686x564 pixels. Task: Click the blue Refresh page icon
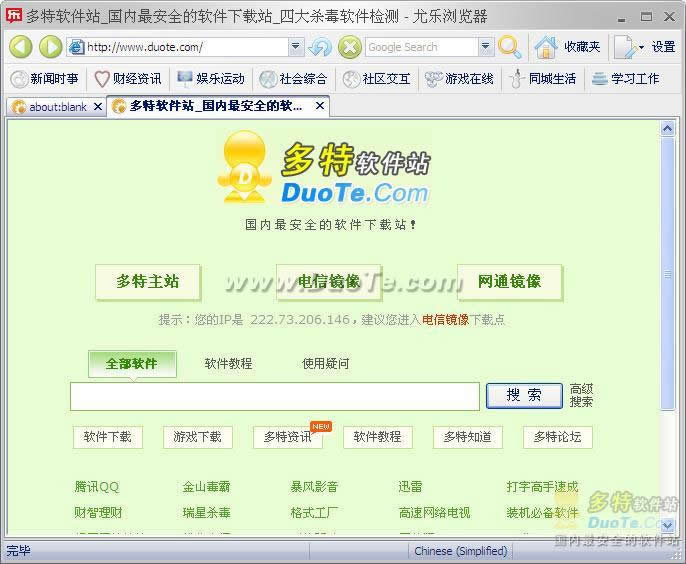click(x=320, y=47)
